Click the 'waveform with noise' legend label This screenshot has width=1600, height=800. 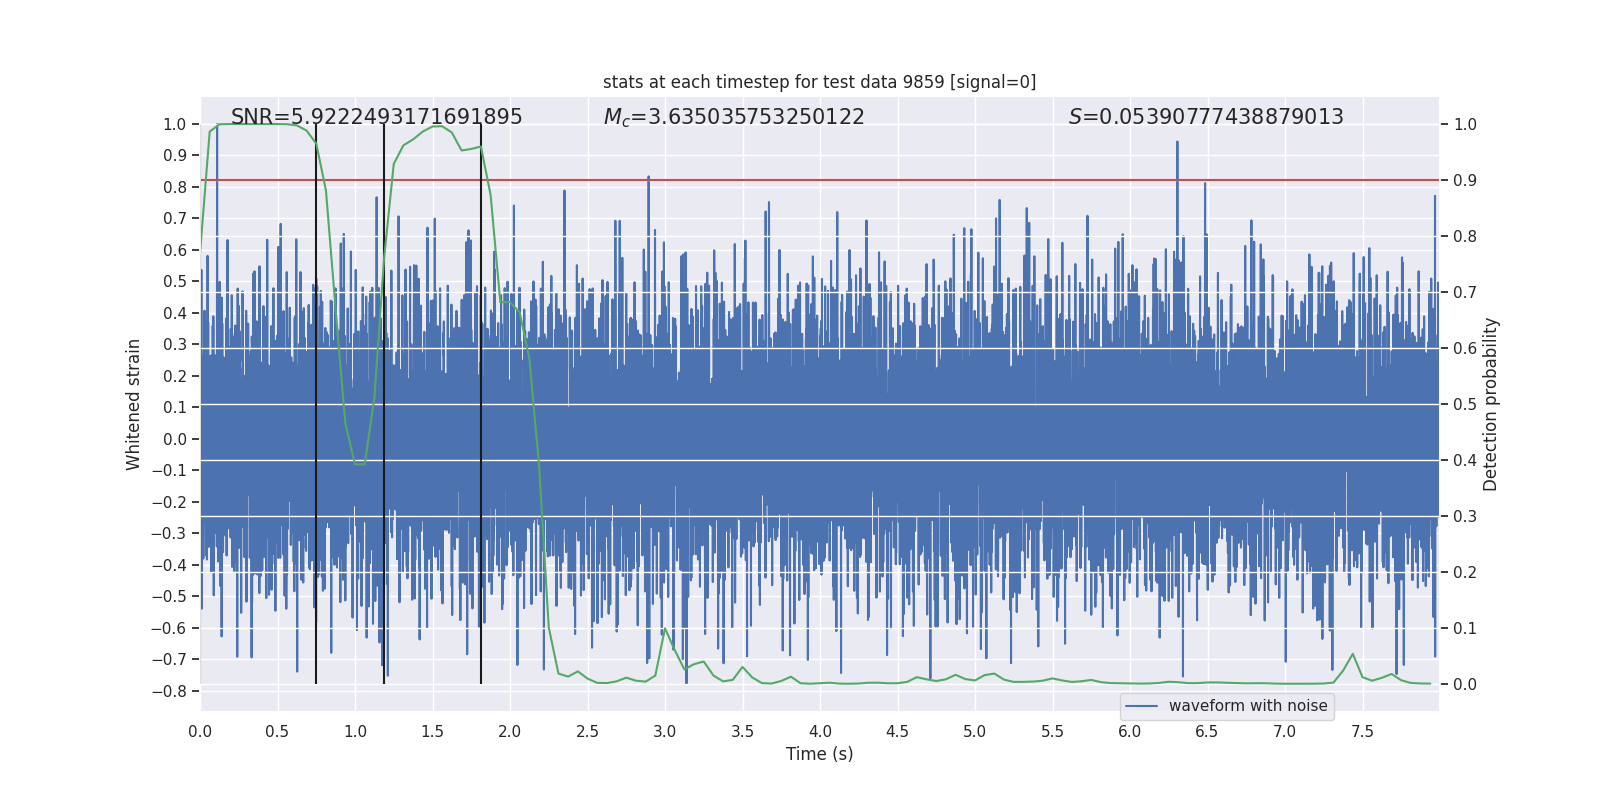tap(1247, 706)
